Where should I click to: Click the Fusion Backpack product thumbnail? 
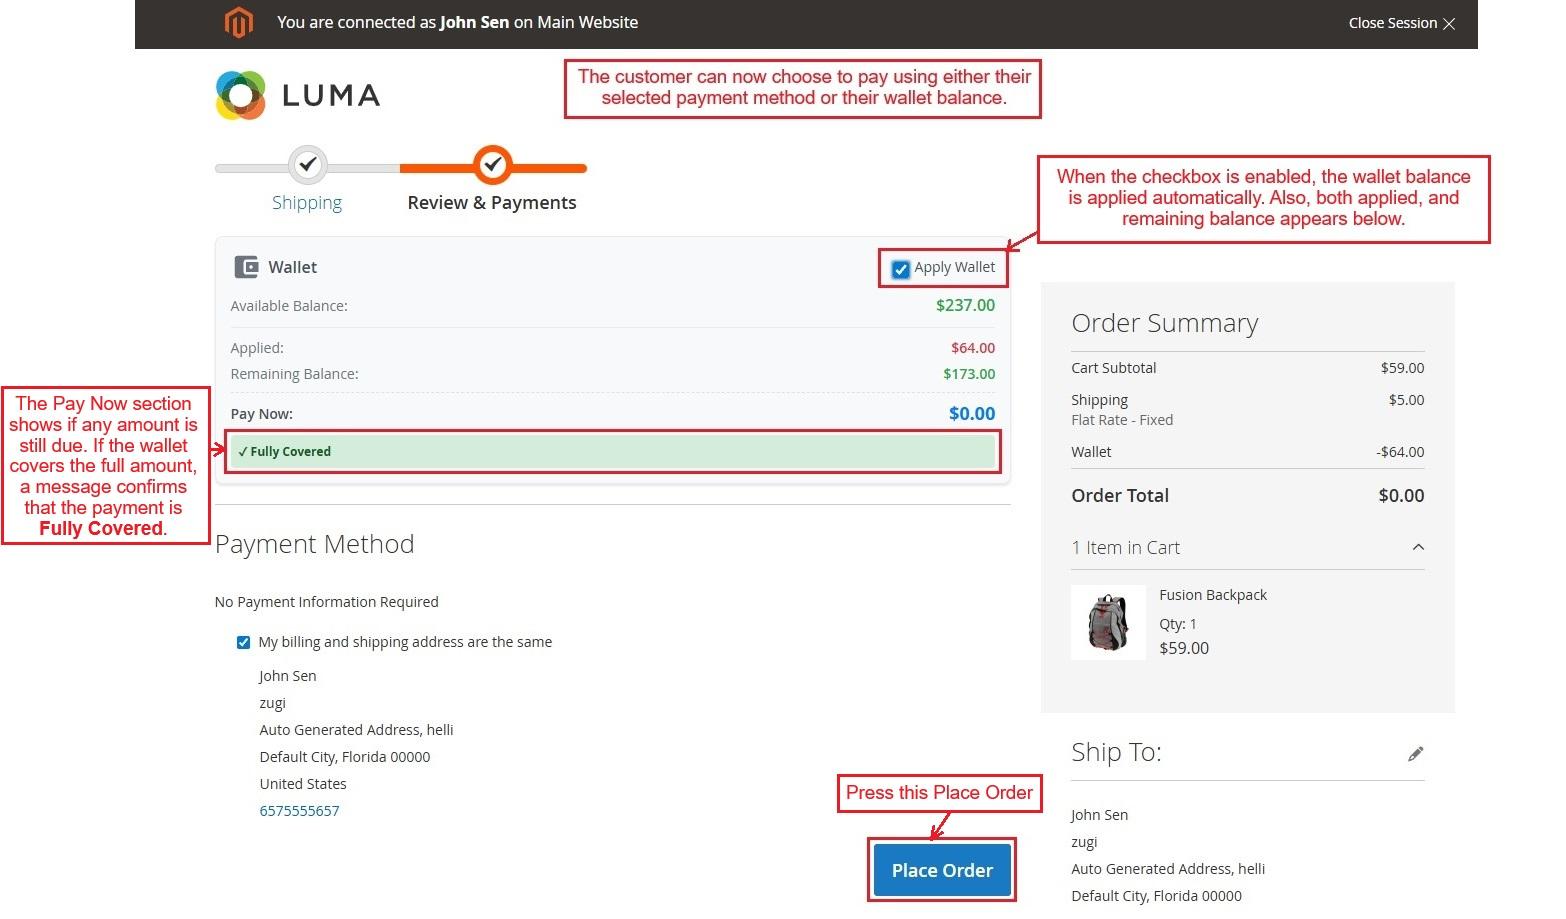coord(1107,622)
